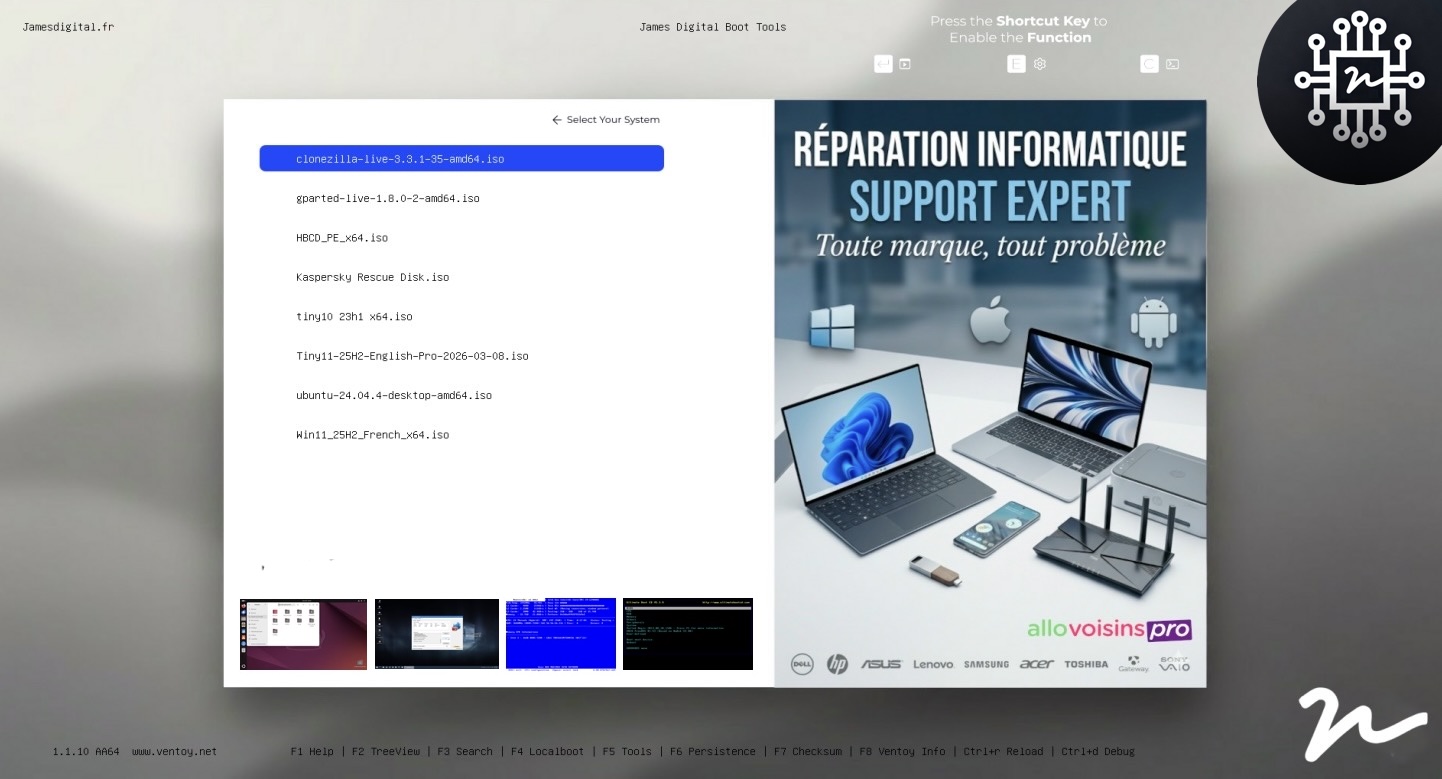Click the back arrow beside Select Your System
1442x779 pixels.
click(x=557, y=120)
